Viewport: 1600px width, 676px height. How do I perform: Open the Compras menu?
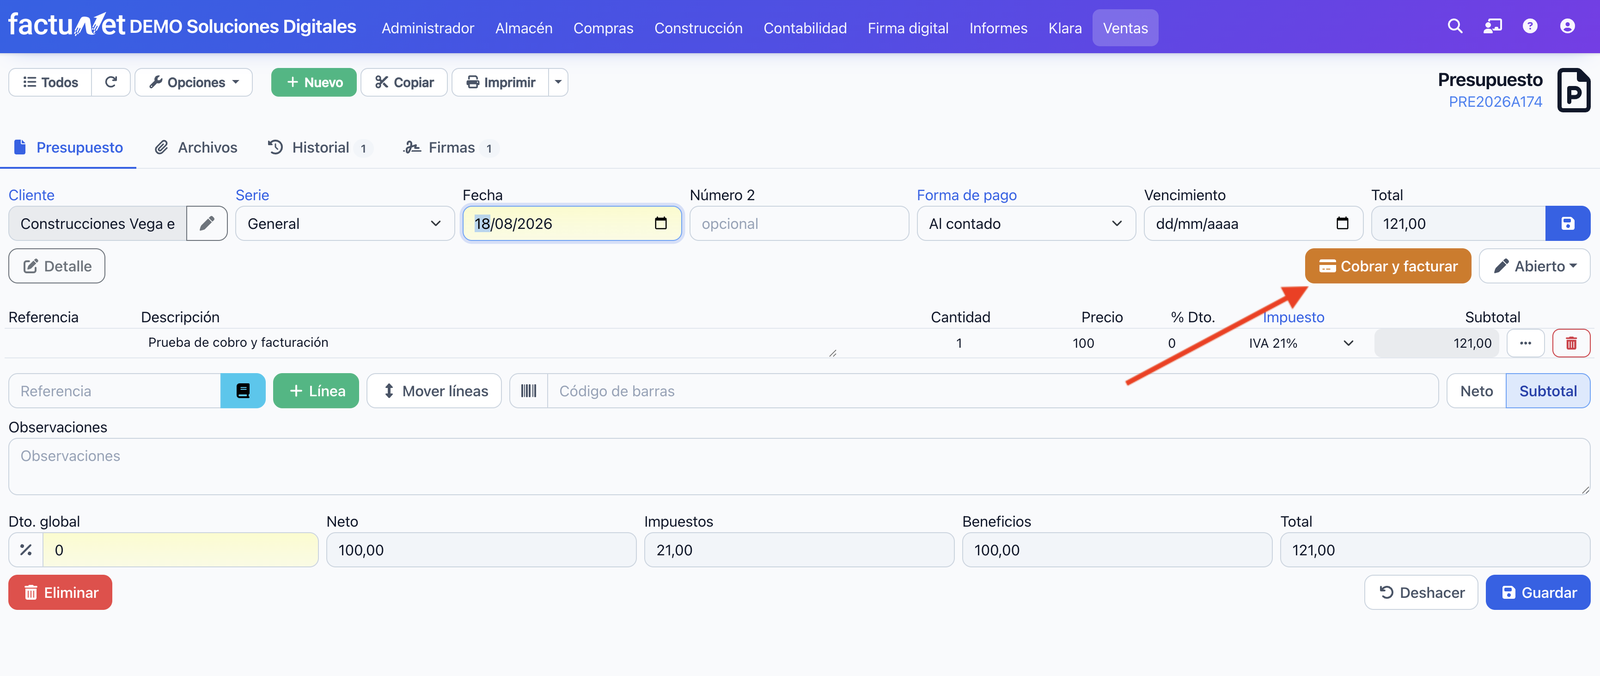603,28
